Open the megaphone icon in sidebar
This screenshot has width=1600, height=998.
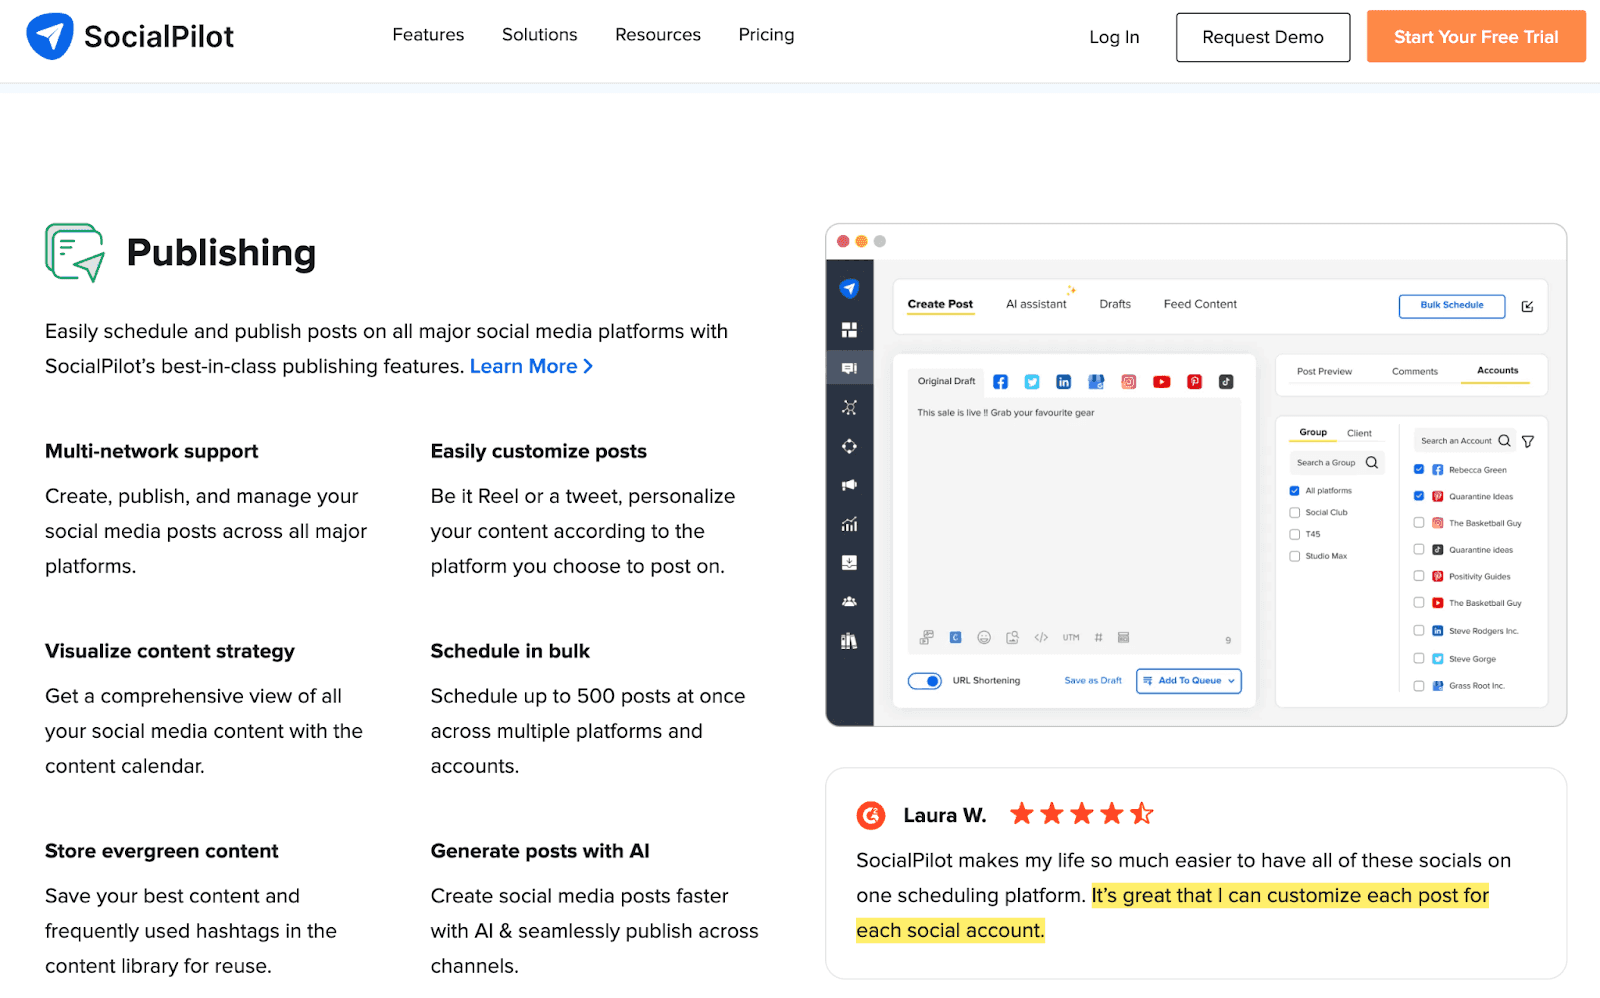[849, 485]
